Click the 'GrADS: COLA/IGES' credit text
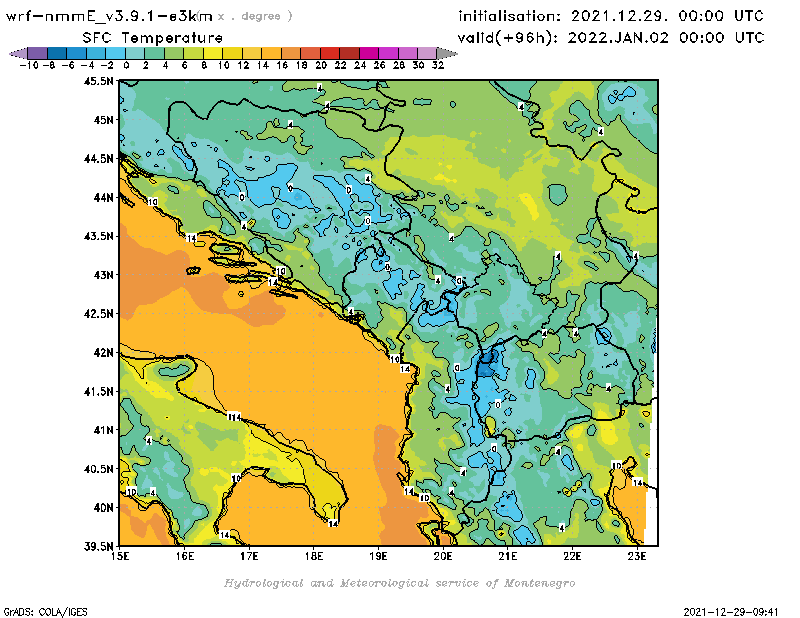800x618 pixels. point(45,612)
